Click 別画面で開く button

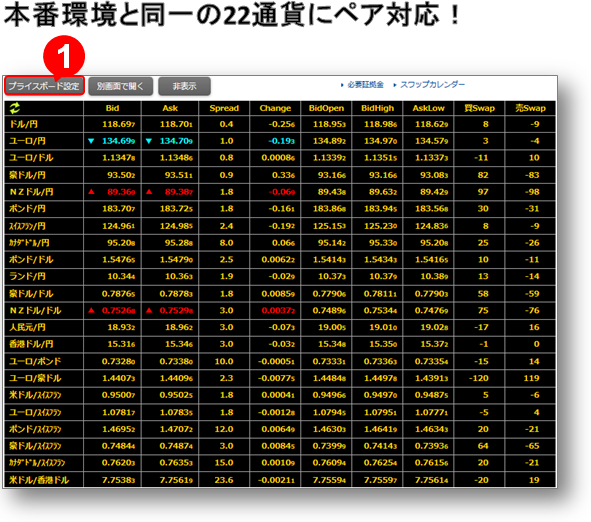[x=120, y=86]
